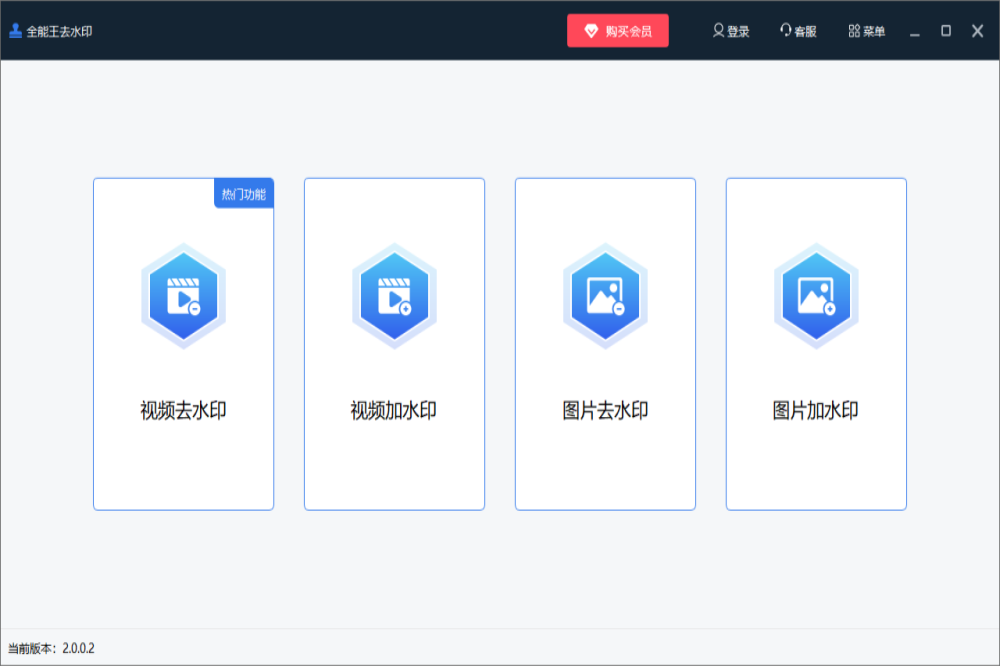Click the headset icon beside 客服
The height and width of the screenshot is (666, 1000).
tap(786, 31)
